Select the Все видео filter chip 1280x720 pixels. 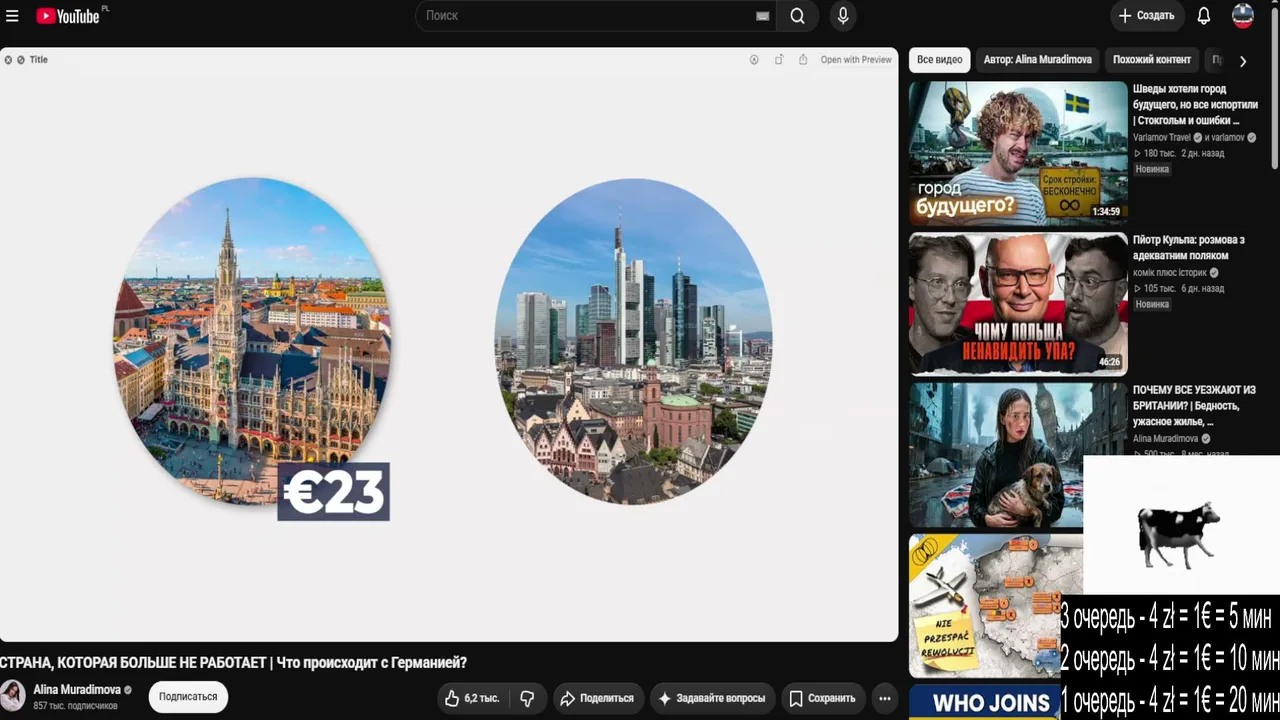tap(940, 60)
